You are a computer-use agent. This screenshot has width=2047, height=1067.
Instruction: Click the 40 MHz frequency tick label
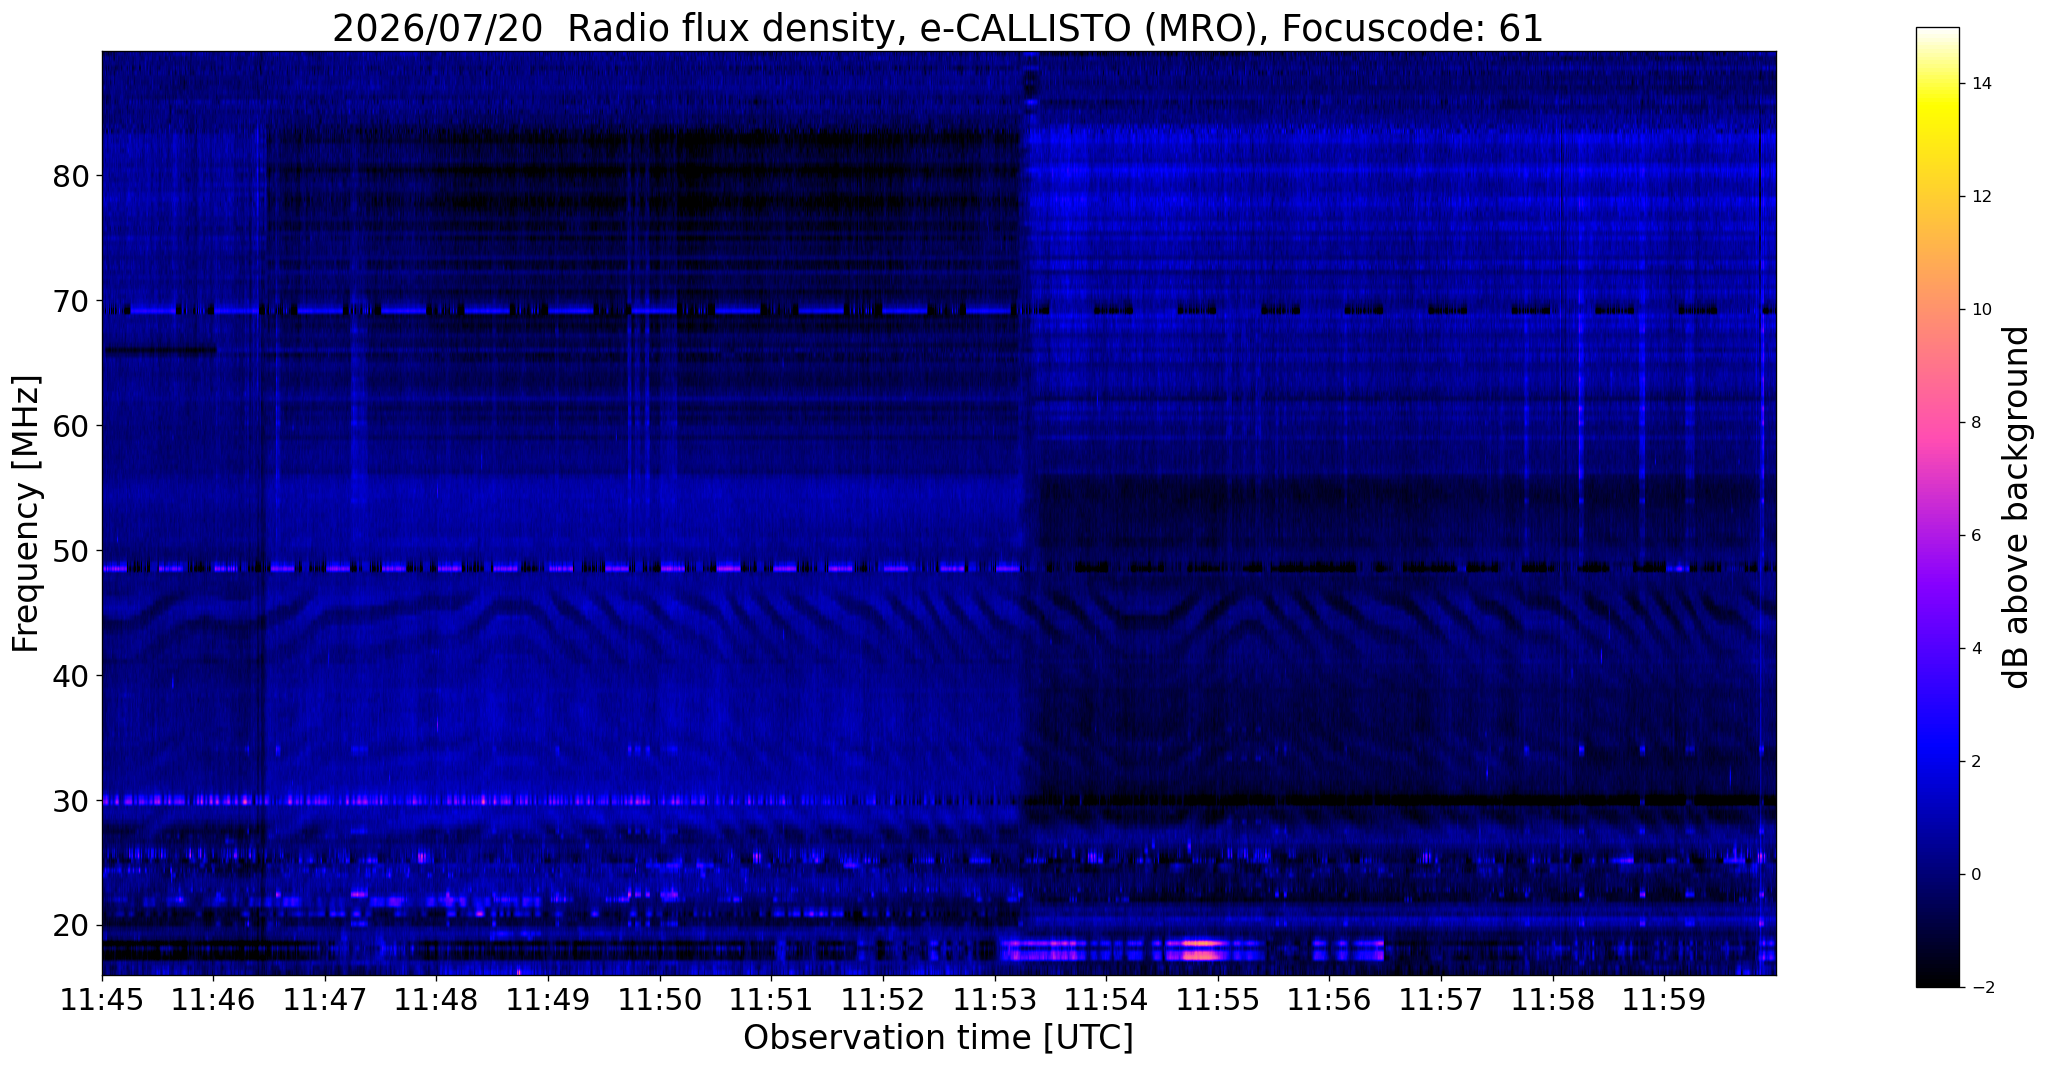[71, 676]
